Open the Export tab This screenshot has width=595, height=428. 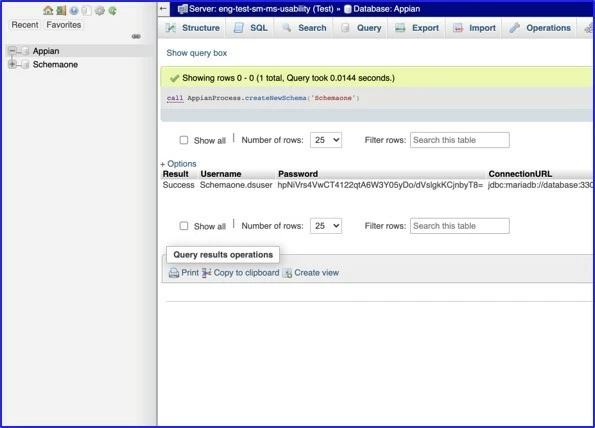tap(417, 28)
